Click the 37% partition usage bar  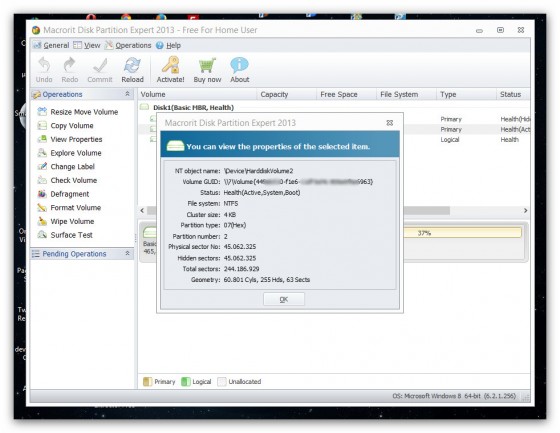[462, 233]
